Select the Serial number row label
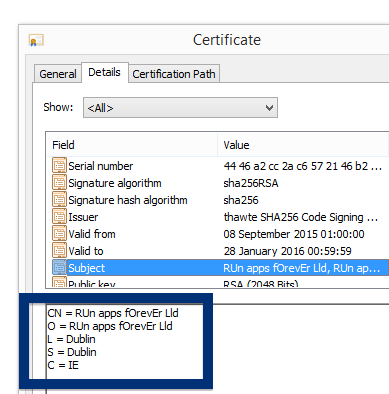 point(101,166)
